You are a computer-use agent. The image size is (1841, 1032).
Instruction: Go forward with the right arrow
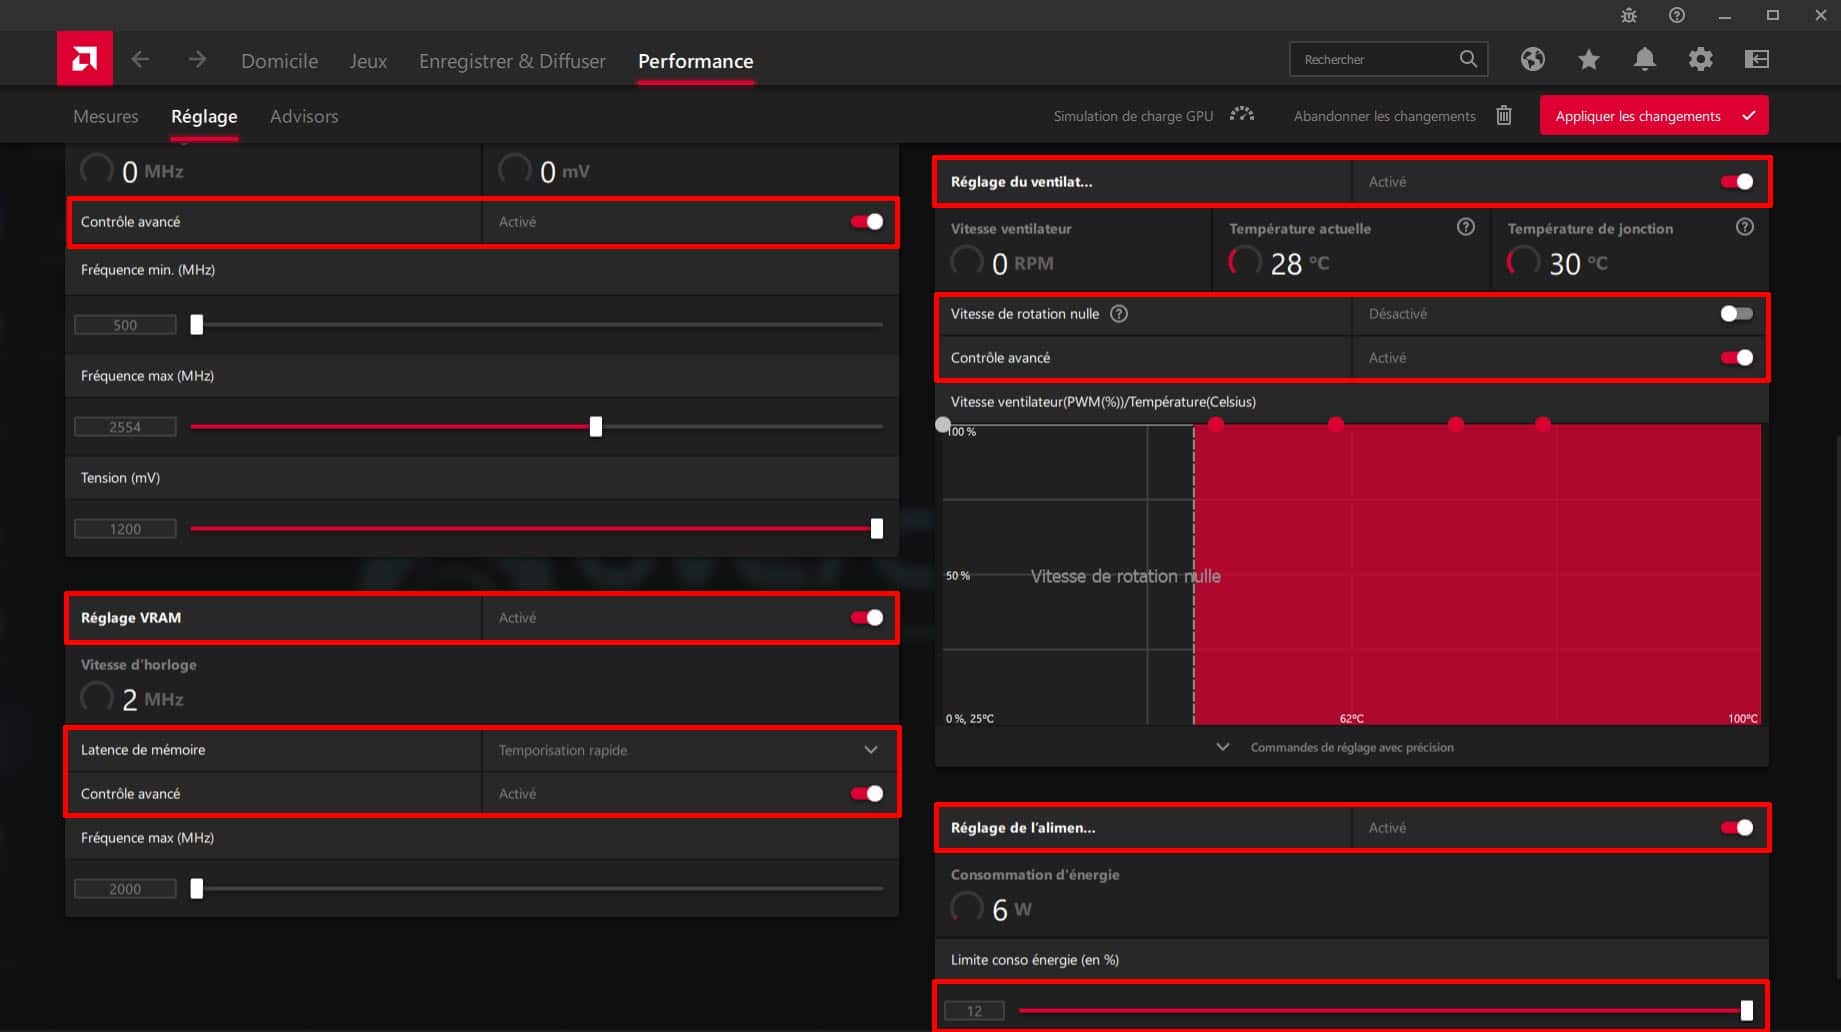point(197,60)
